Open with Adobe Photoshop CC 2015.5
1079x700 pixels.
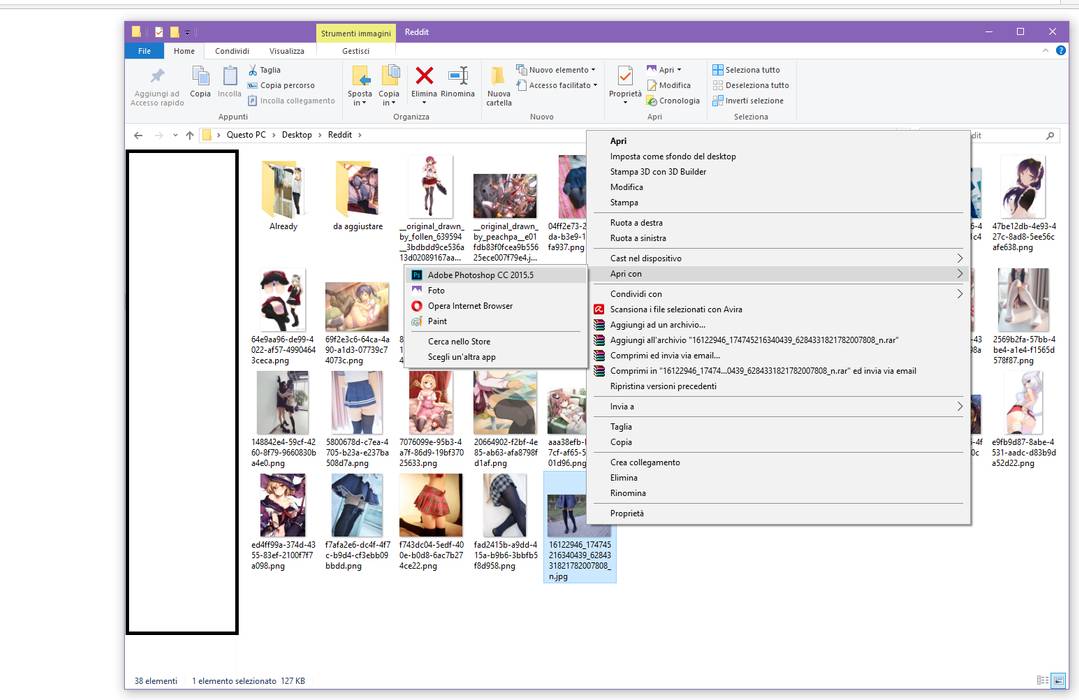495,275
